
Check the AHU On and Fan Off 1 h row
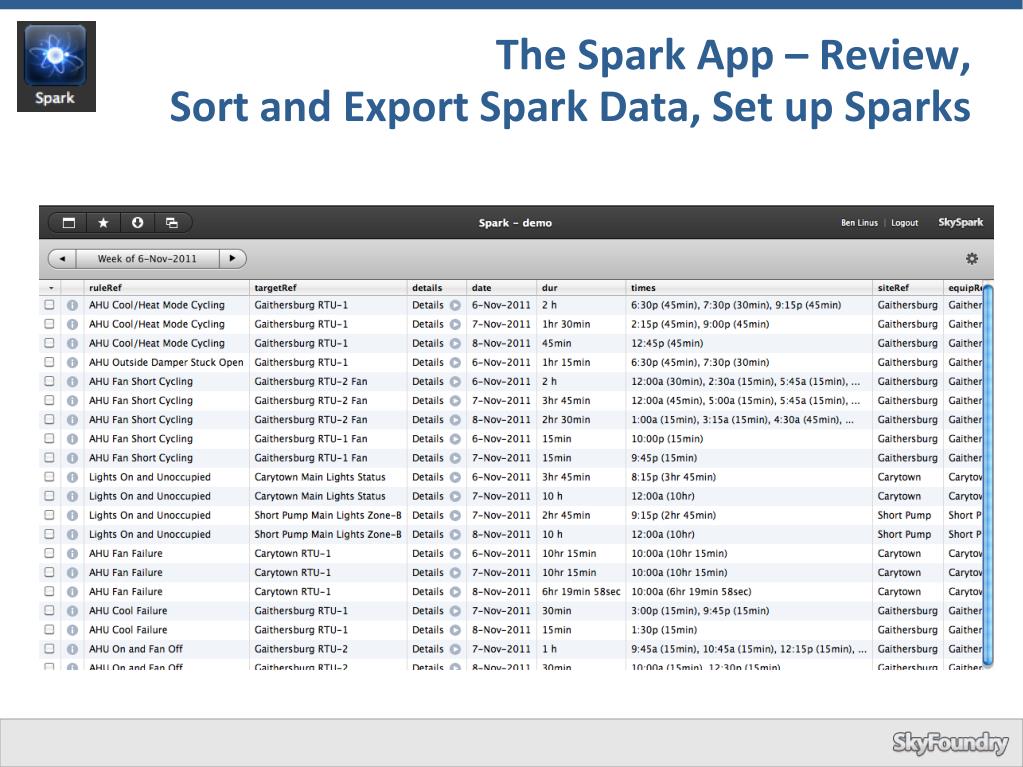tap(50, 649)
